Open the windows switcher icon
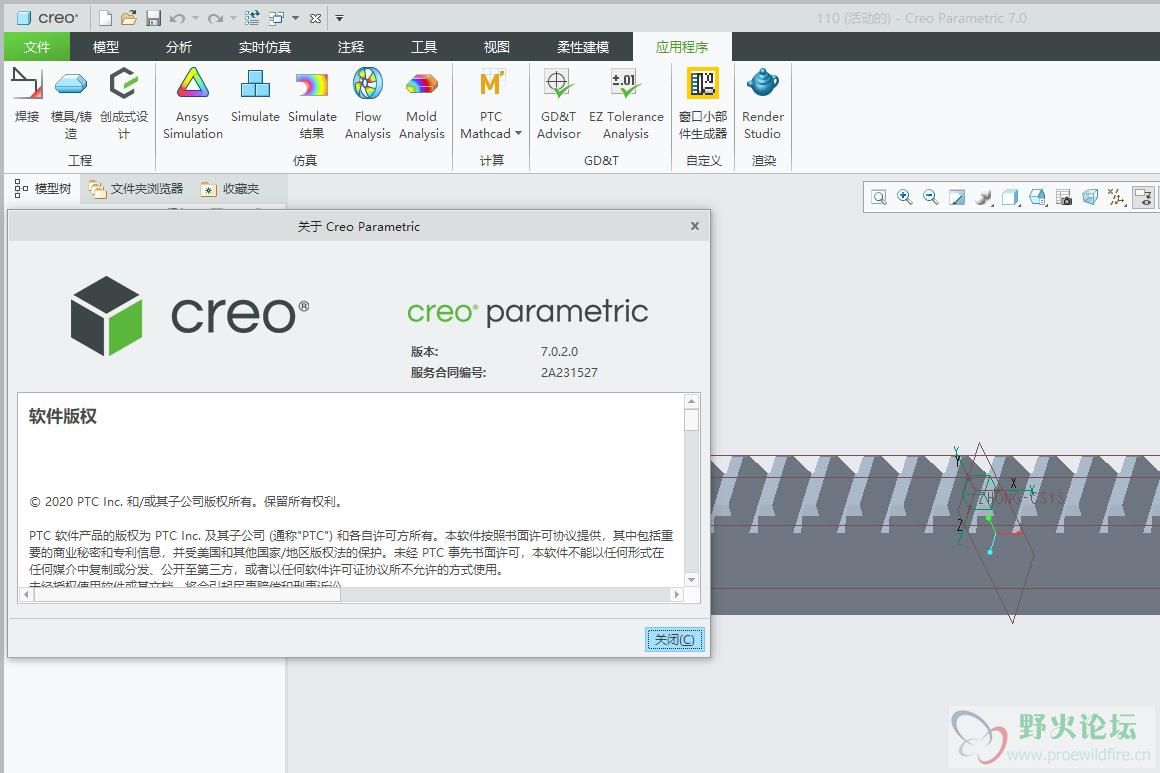Screen dimensions: 1160x773 277,18
